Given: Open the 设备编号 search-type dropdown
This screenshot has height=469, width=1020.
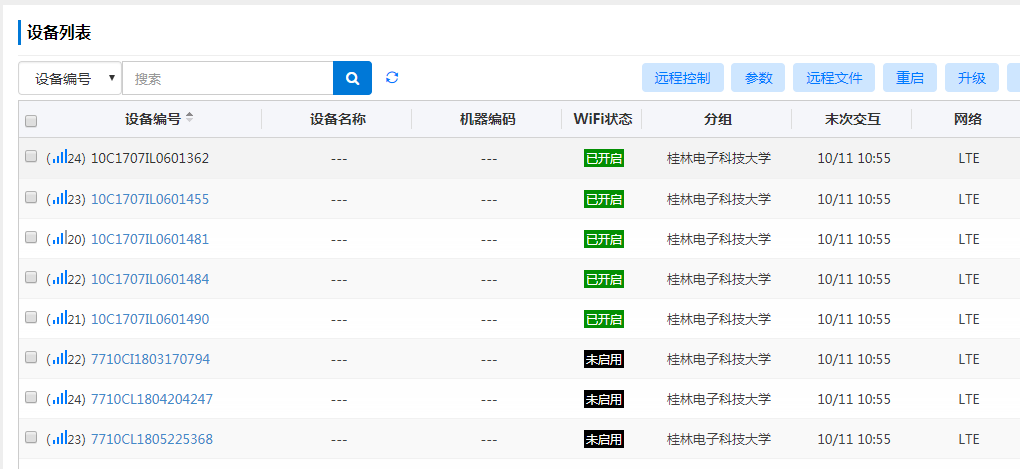Looking at the screenshot, I should click(x=70, y=78).
